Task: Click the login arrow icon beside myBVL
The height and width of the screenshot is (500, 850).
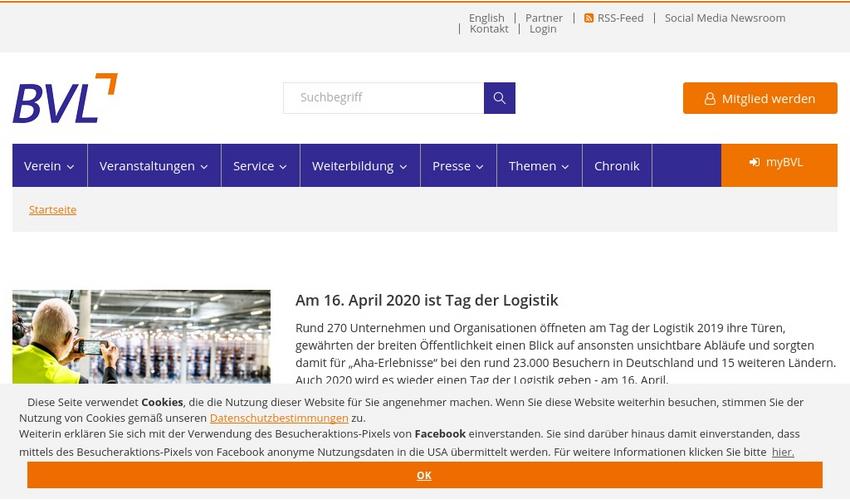Action: point(755,162)
